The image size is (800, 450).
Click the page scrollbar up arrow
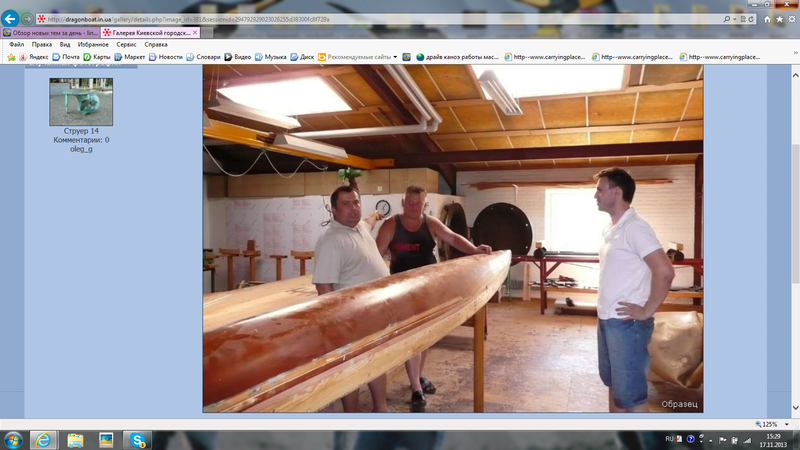795,75
